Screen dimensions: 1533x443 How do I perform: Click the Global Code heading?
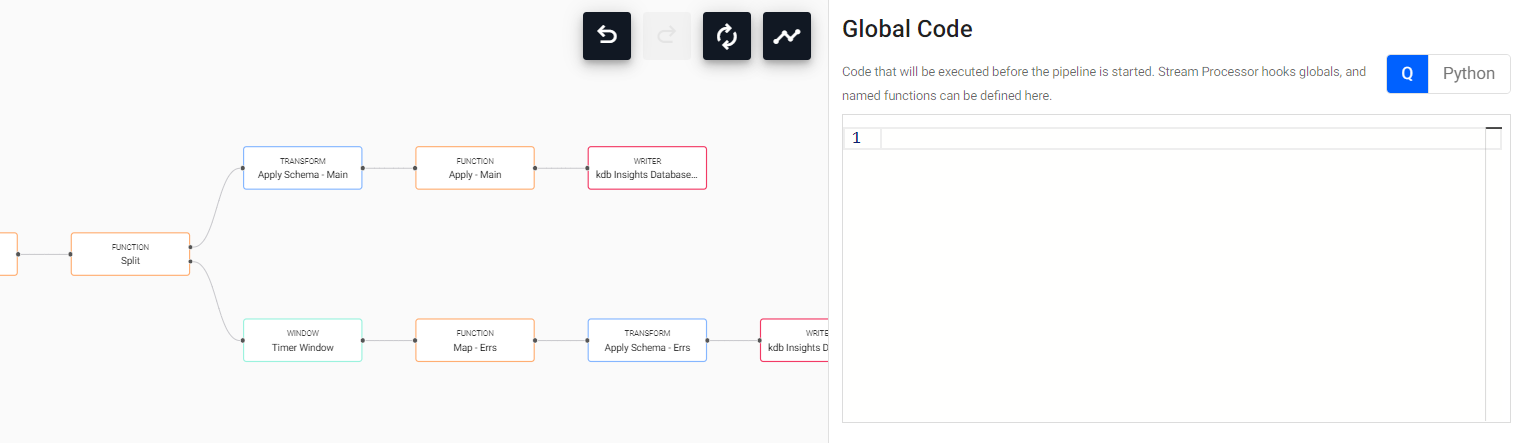(x=907, y=29)
